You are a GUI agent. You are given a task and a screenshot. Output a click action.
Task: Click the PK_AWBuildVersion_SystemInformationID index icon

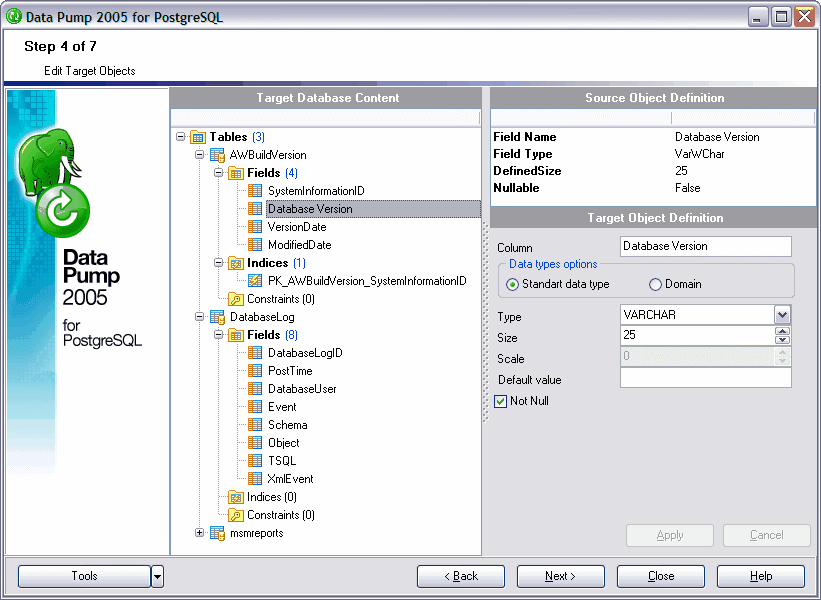[x=255, y=281]
